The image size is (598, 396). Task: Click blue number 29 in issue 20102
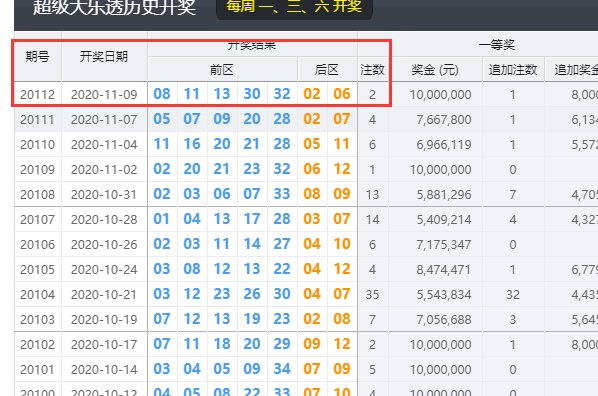(282, 344)
